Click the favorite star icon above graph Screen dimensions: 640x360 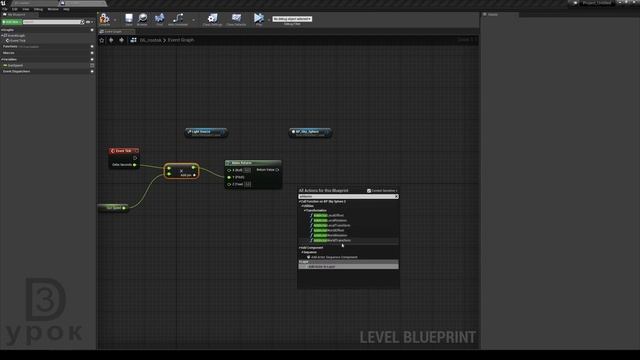pos(102,40)
